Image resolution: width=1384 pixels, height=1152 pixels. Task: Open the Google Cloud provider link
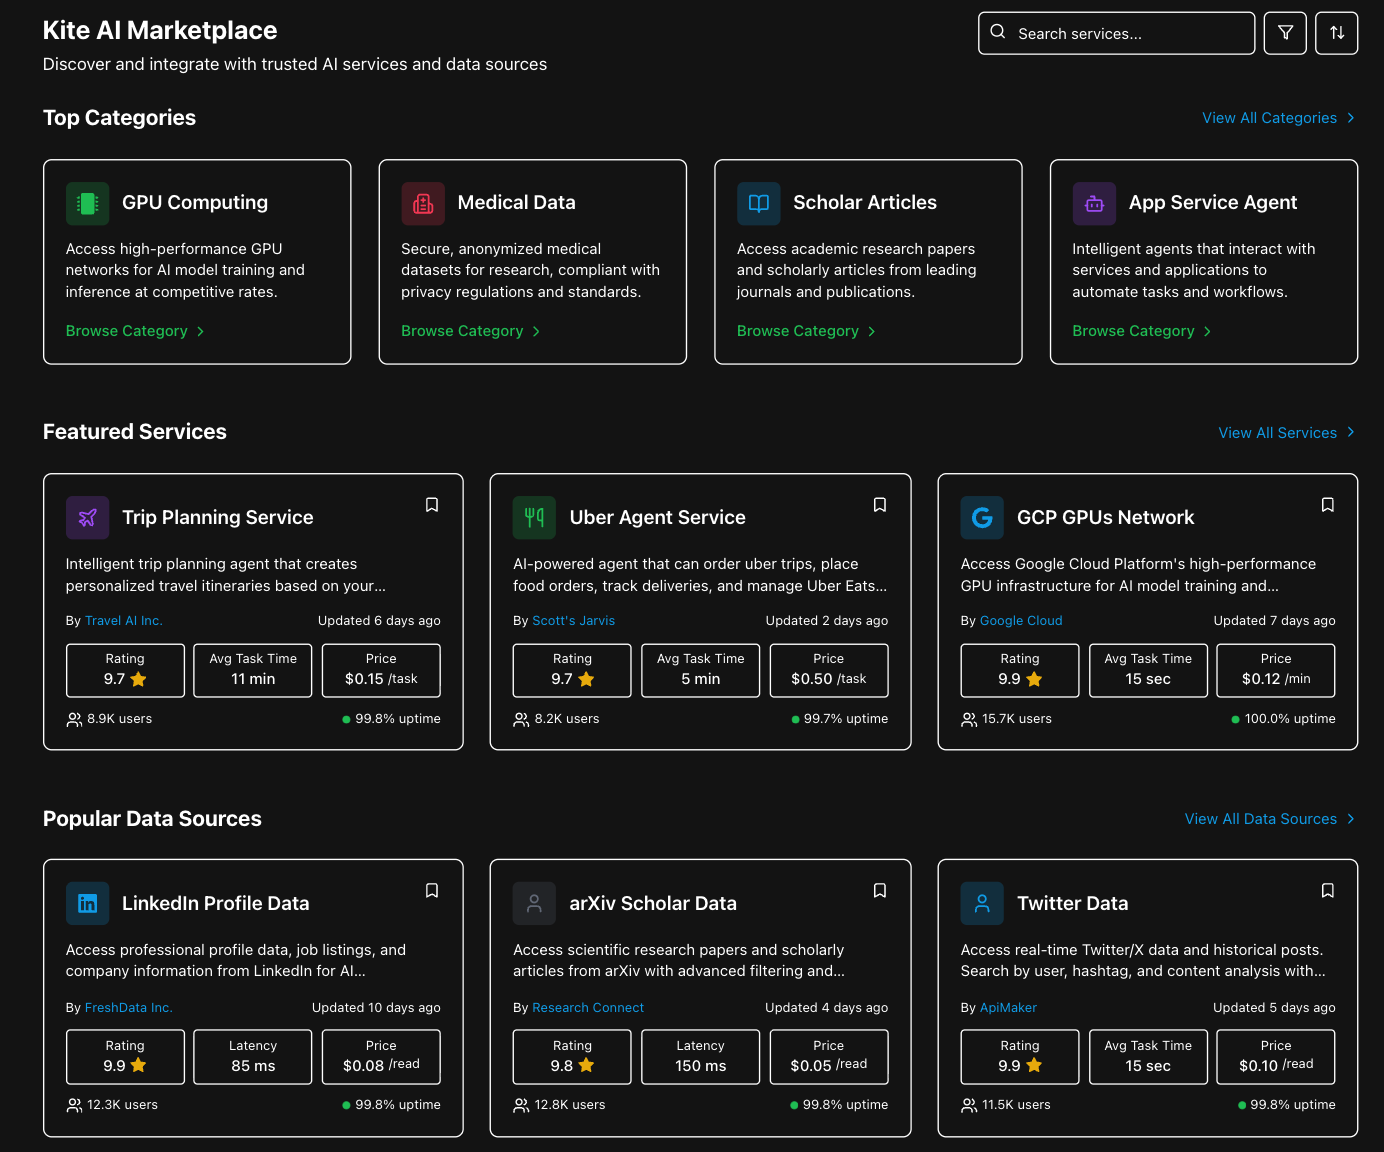[1021, 621]
